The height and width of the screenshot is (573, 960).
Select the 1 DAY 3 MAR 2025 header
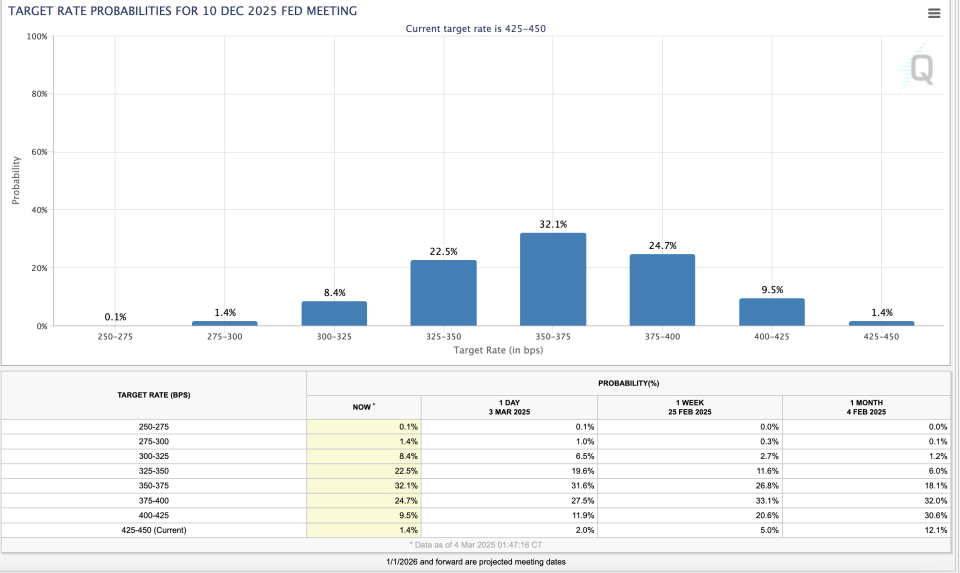pos(509,407)
